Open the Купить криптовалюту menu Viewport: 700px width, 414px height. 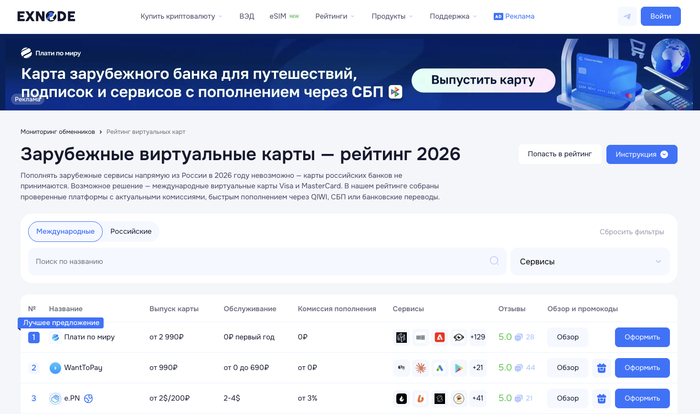[x=181, y=16]
